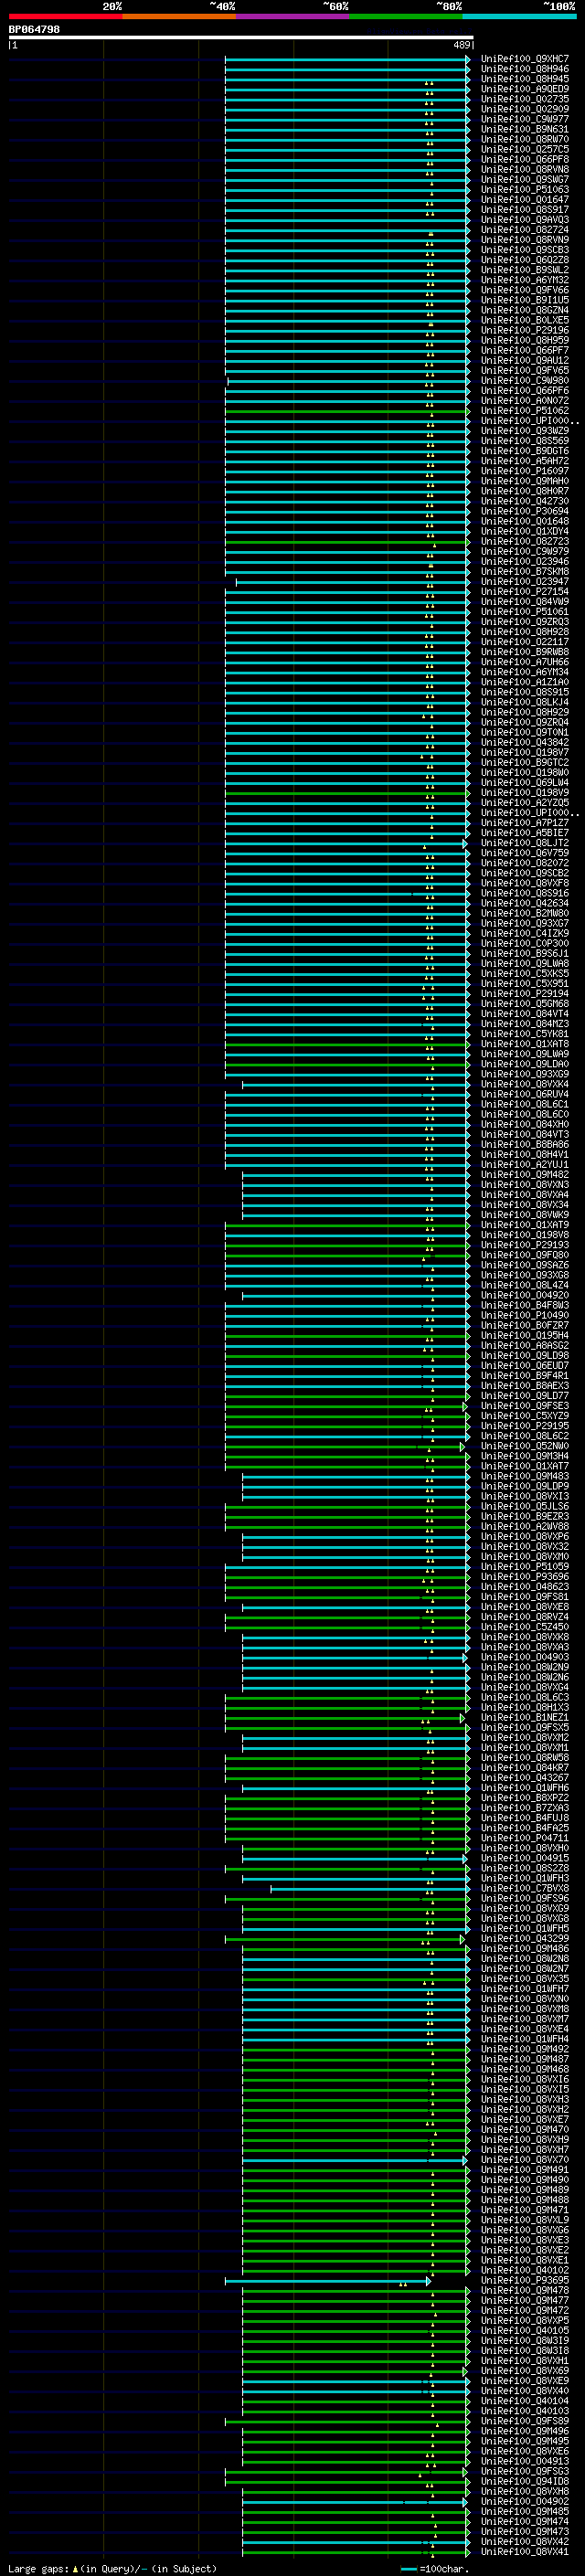Image resolution: width=585 pixels, height=2576 pixels.
Task: Select the orange ~40% legend segment
Action: 179,16
